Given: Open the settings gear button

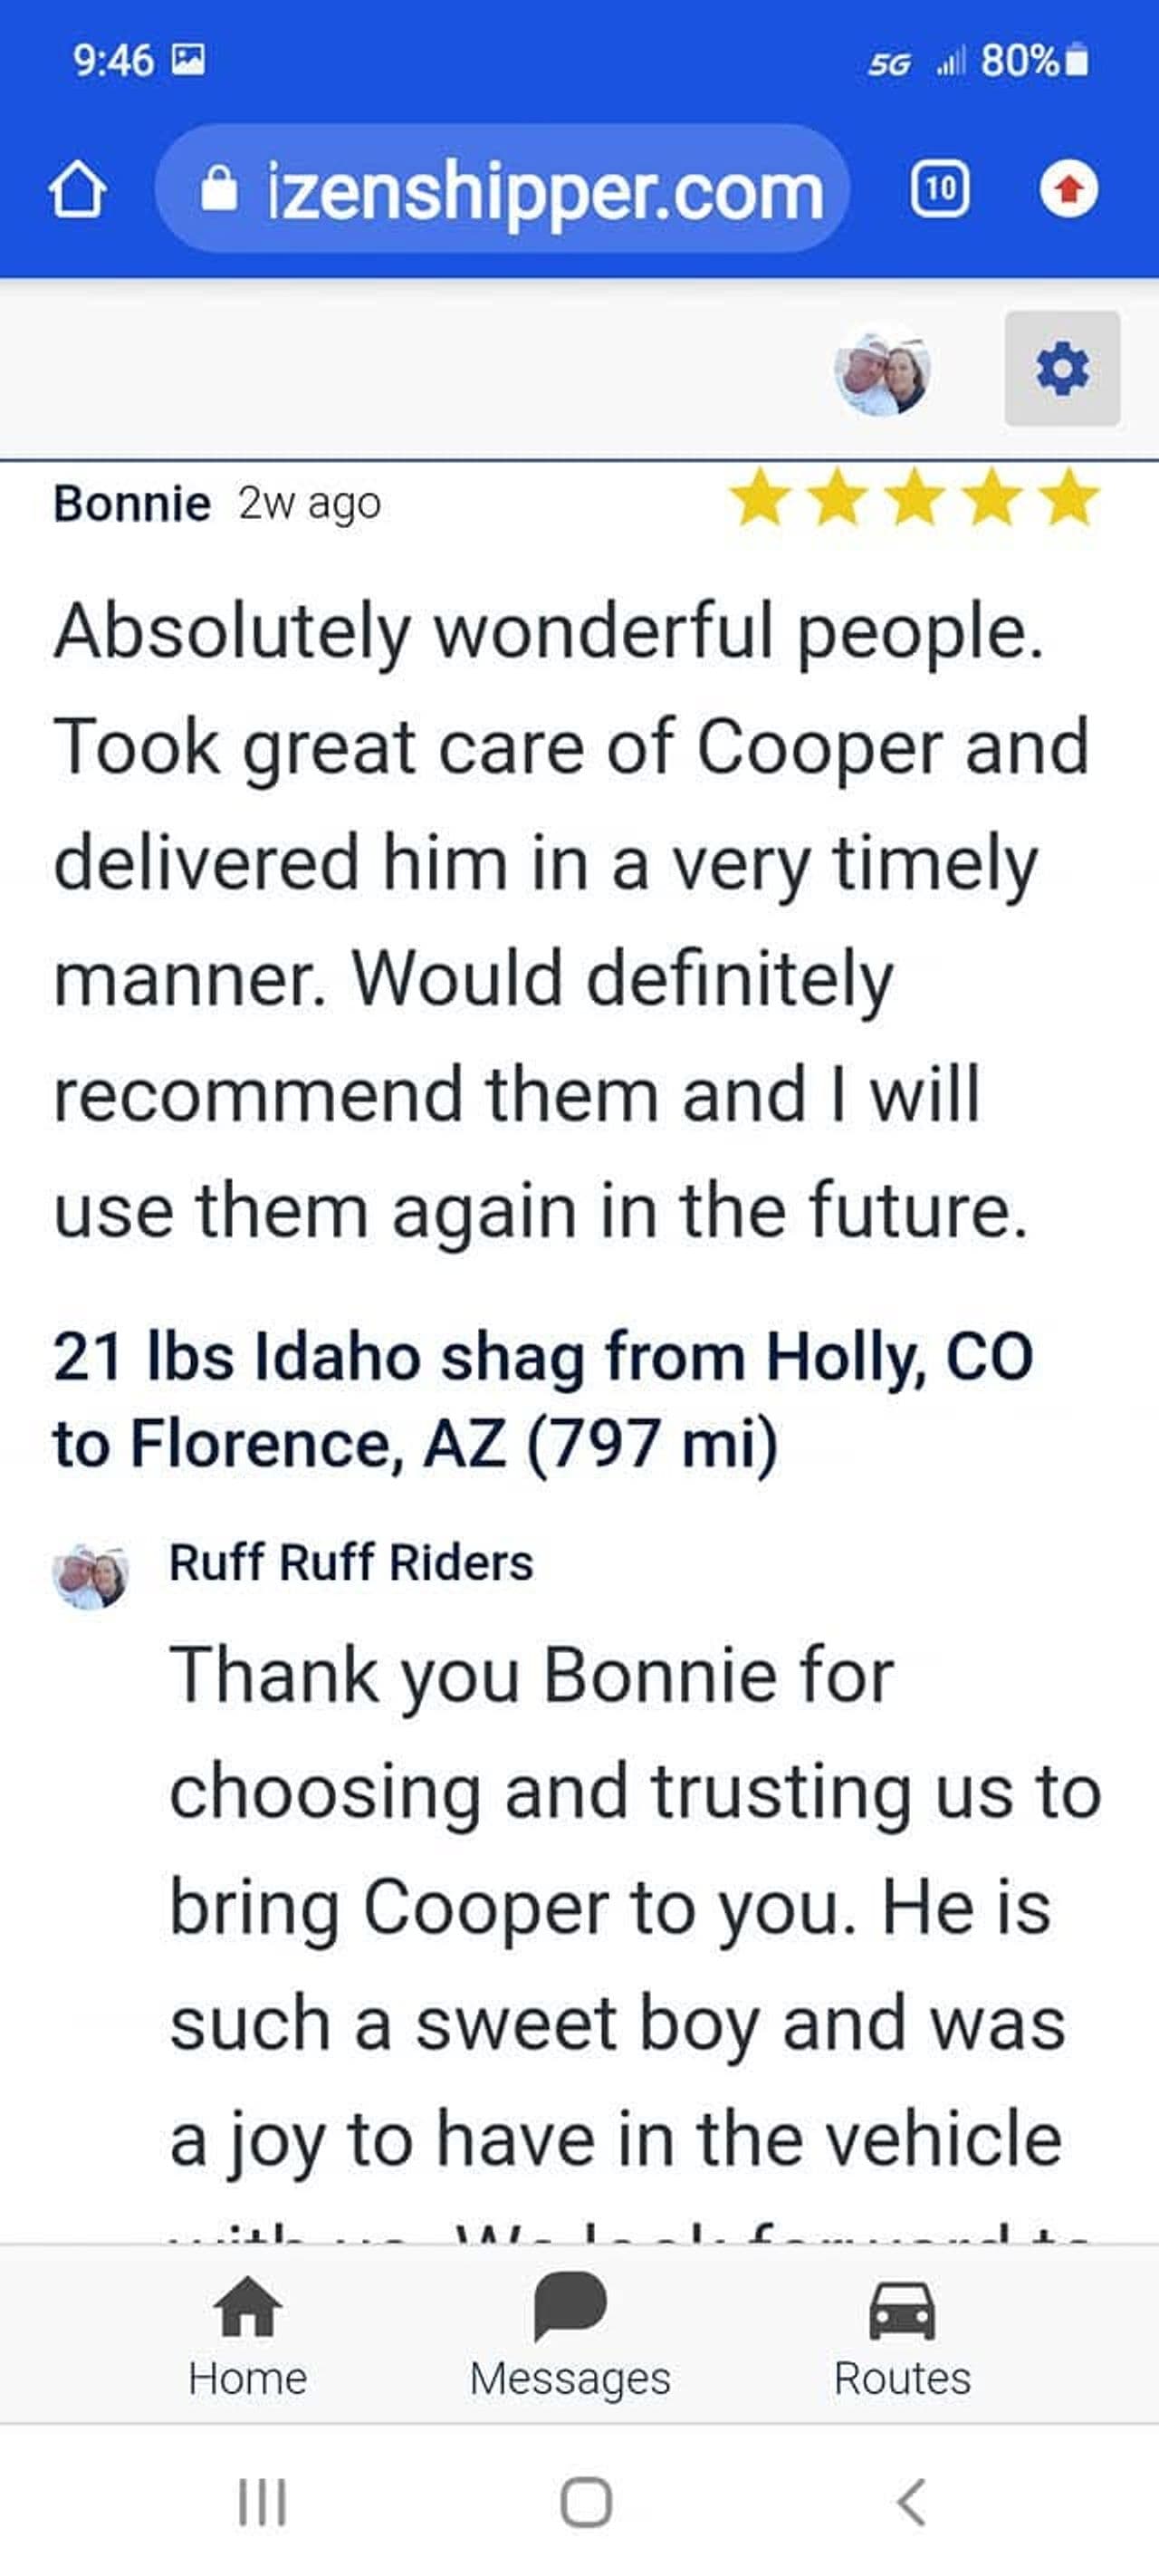Looking at the screenshot, I should click(1062, 369).
